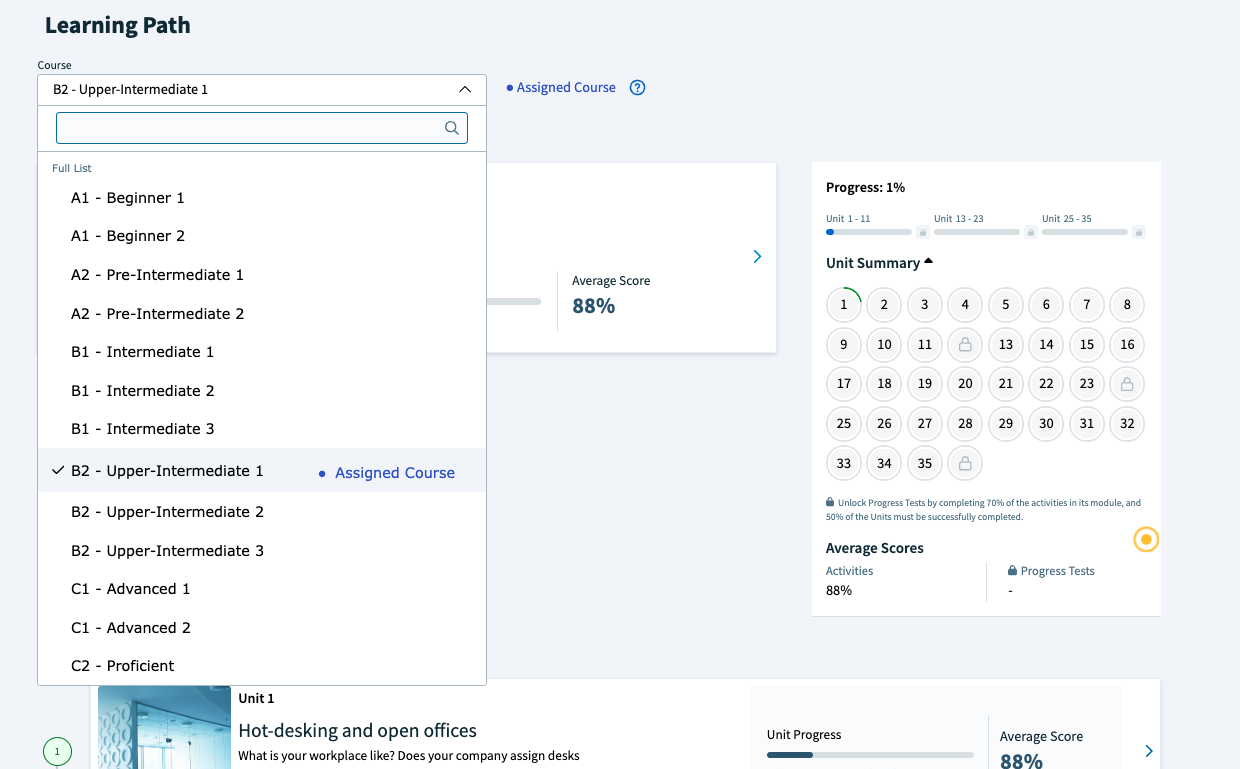Click the Learning Path heading

tap(118, 26)
